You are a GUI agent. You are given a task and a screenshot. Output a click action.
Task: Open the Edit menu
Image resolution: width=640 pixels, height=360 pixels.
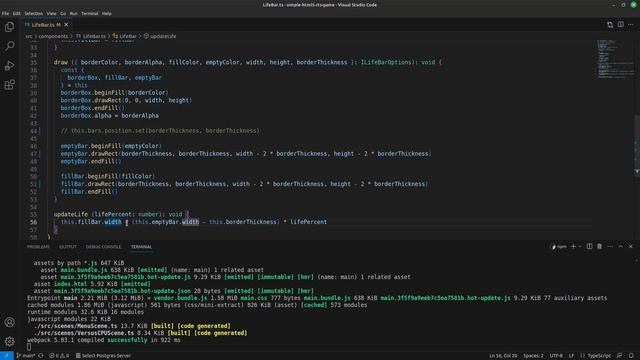point(16,13)
